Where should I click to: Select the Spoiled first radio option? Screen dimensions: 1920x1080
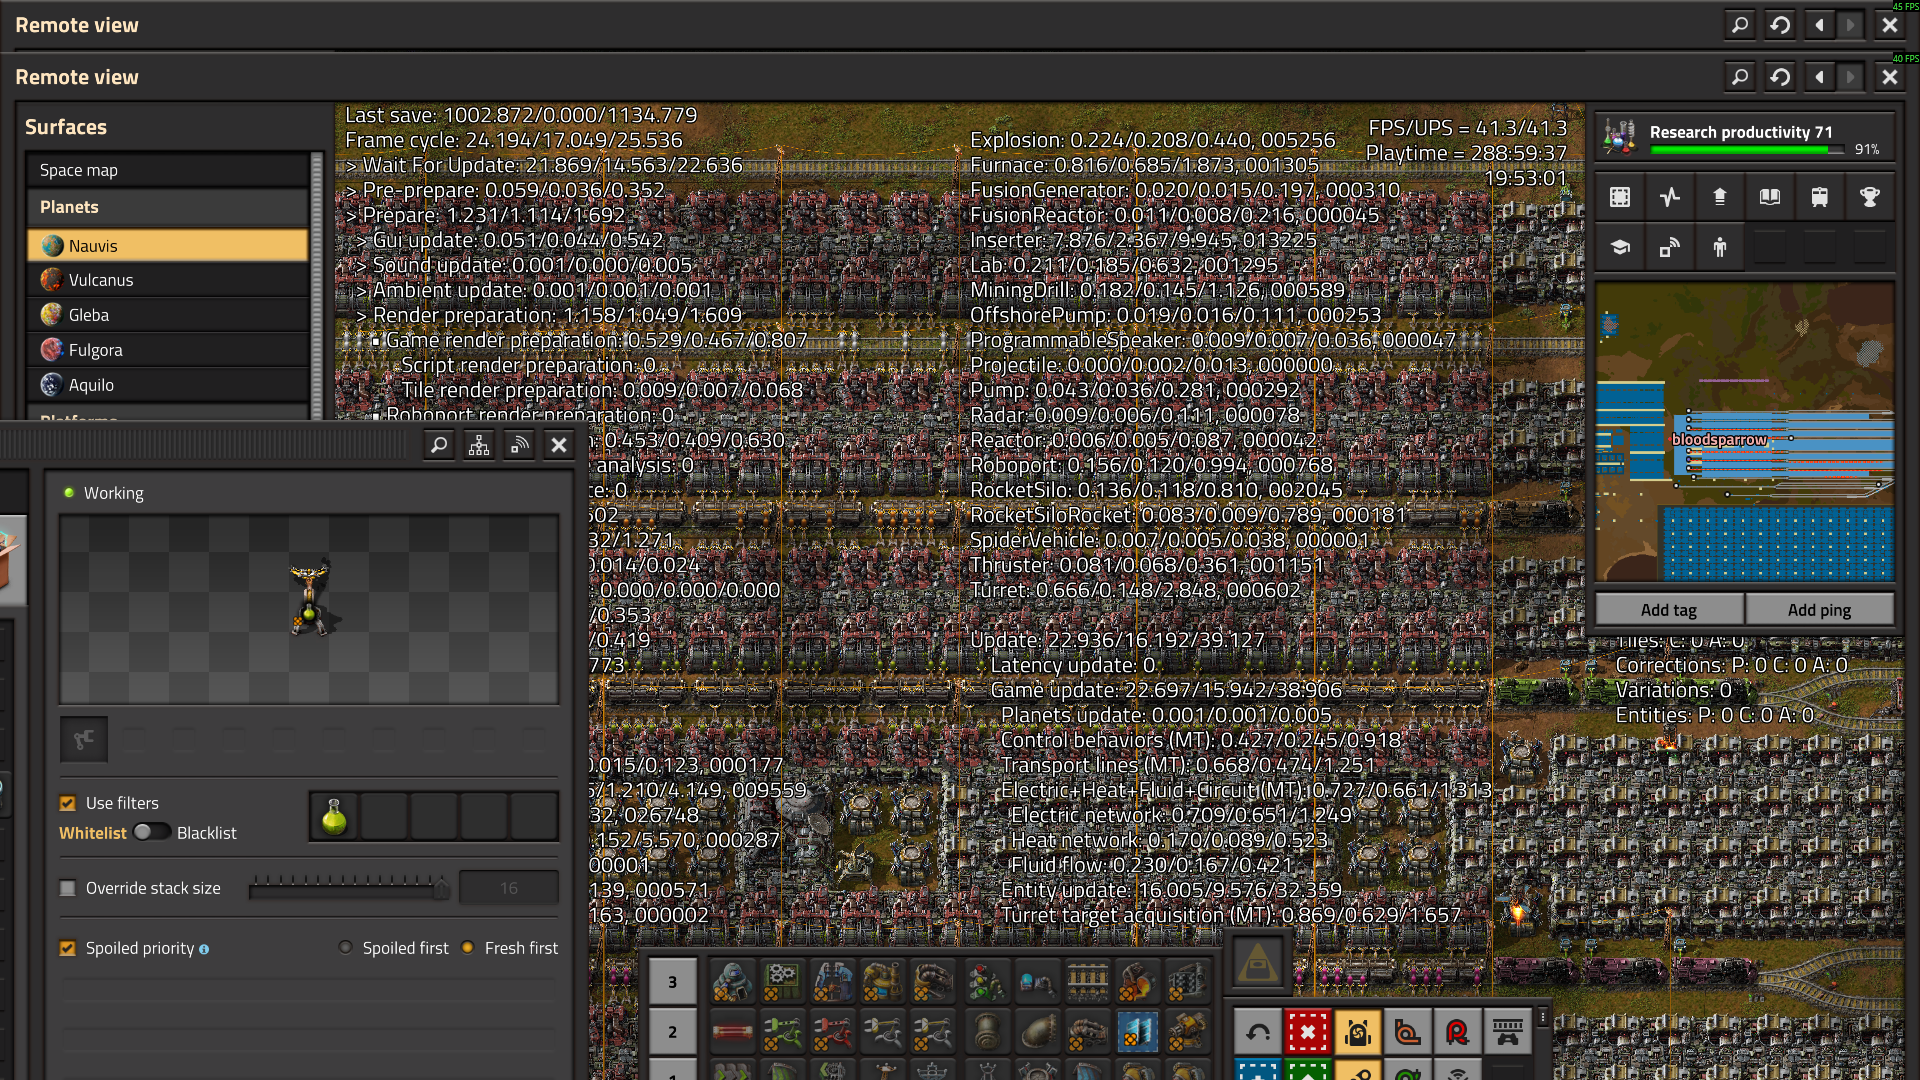[x=345, y=947]
